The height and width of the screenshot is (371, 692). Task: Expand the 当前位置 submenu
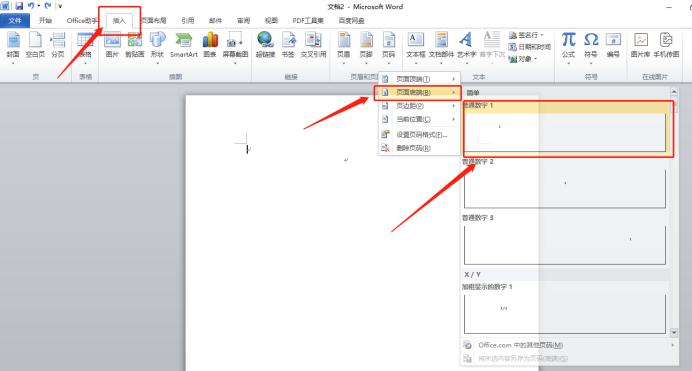(419, 119)
